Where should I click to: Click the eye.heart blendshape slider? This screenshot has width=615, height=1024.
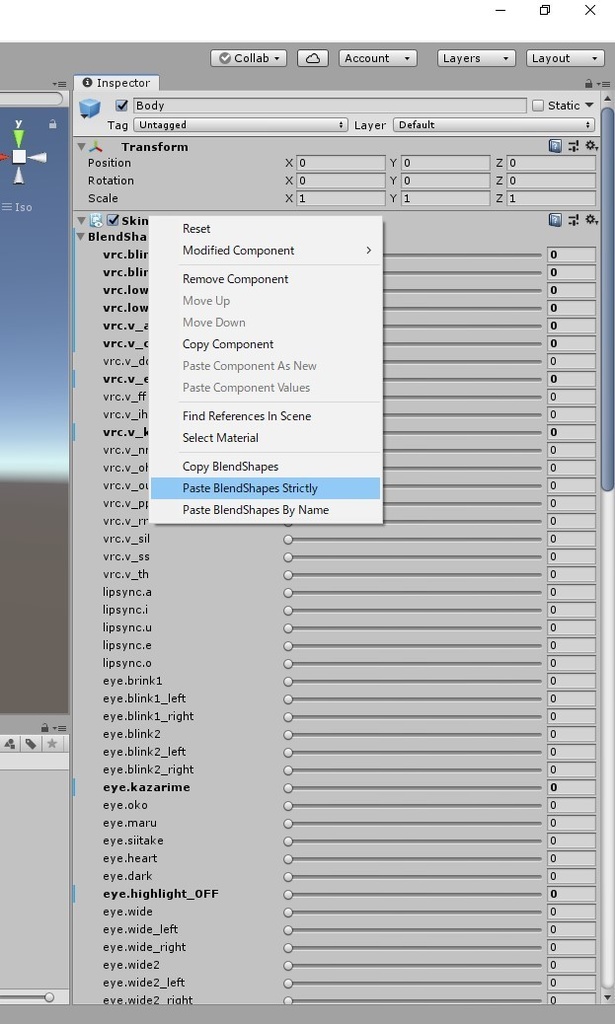click(x=413, y=859)
